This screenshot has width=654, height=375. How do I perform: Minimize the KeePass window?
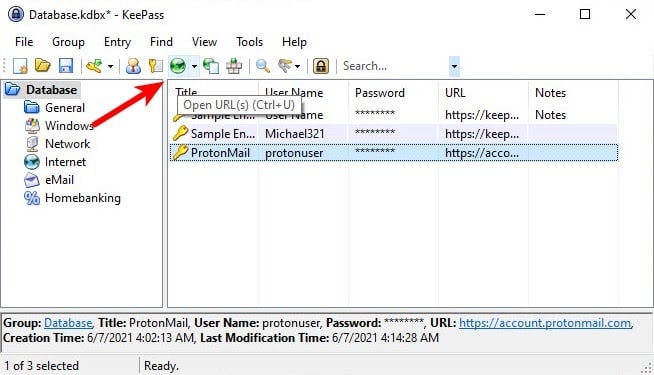(540, 14)
